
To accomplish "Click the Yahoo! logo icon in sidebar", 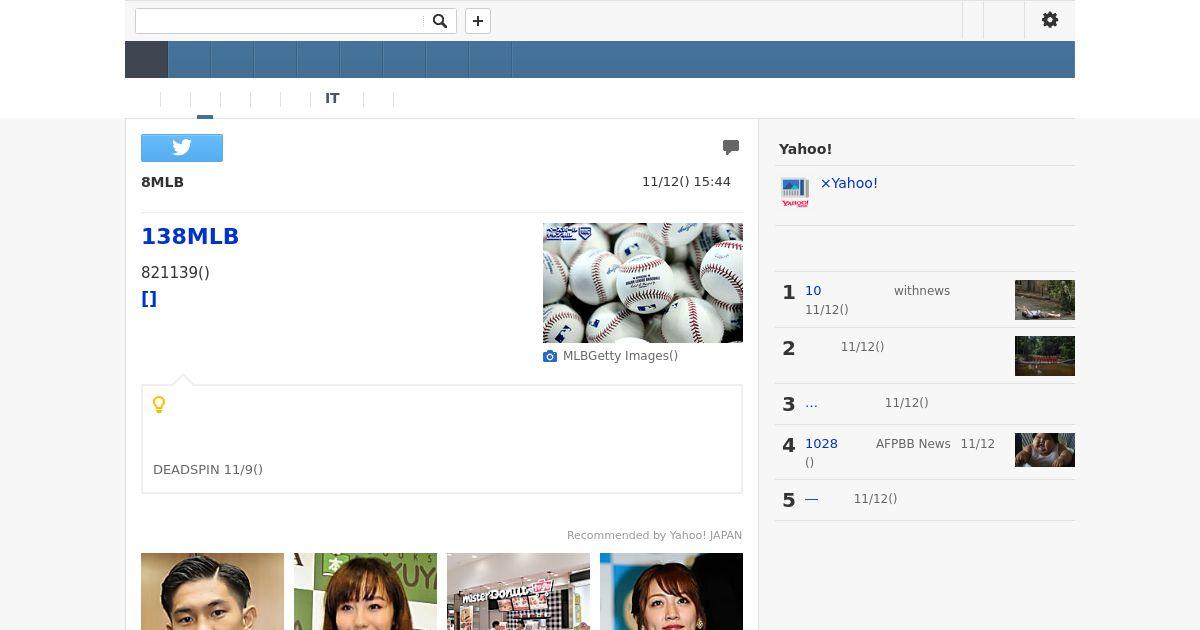I will click(x=795, y=192).
